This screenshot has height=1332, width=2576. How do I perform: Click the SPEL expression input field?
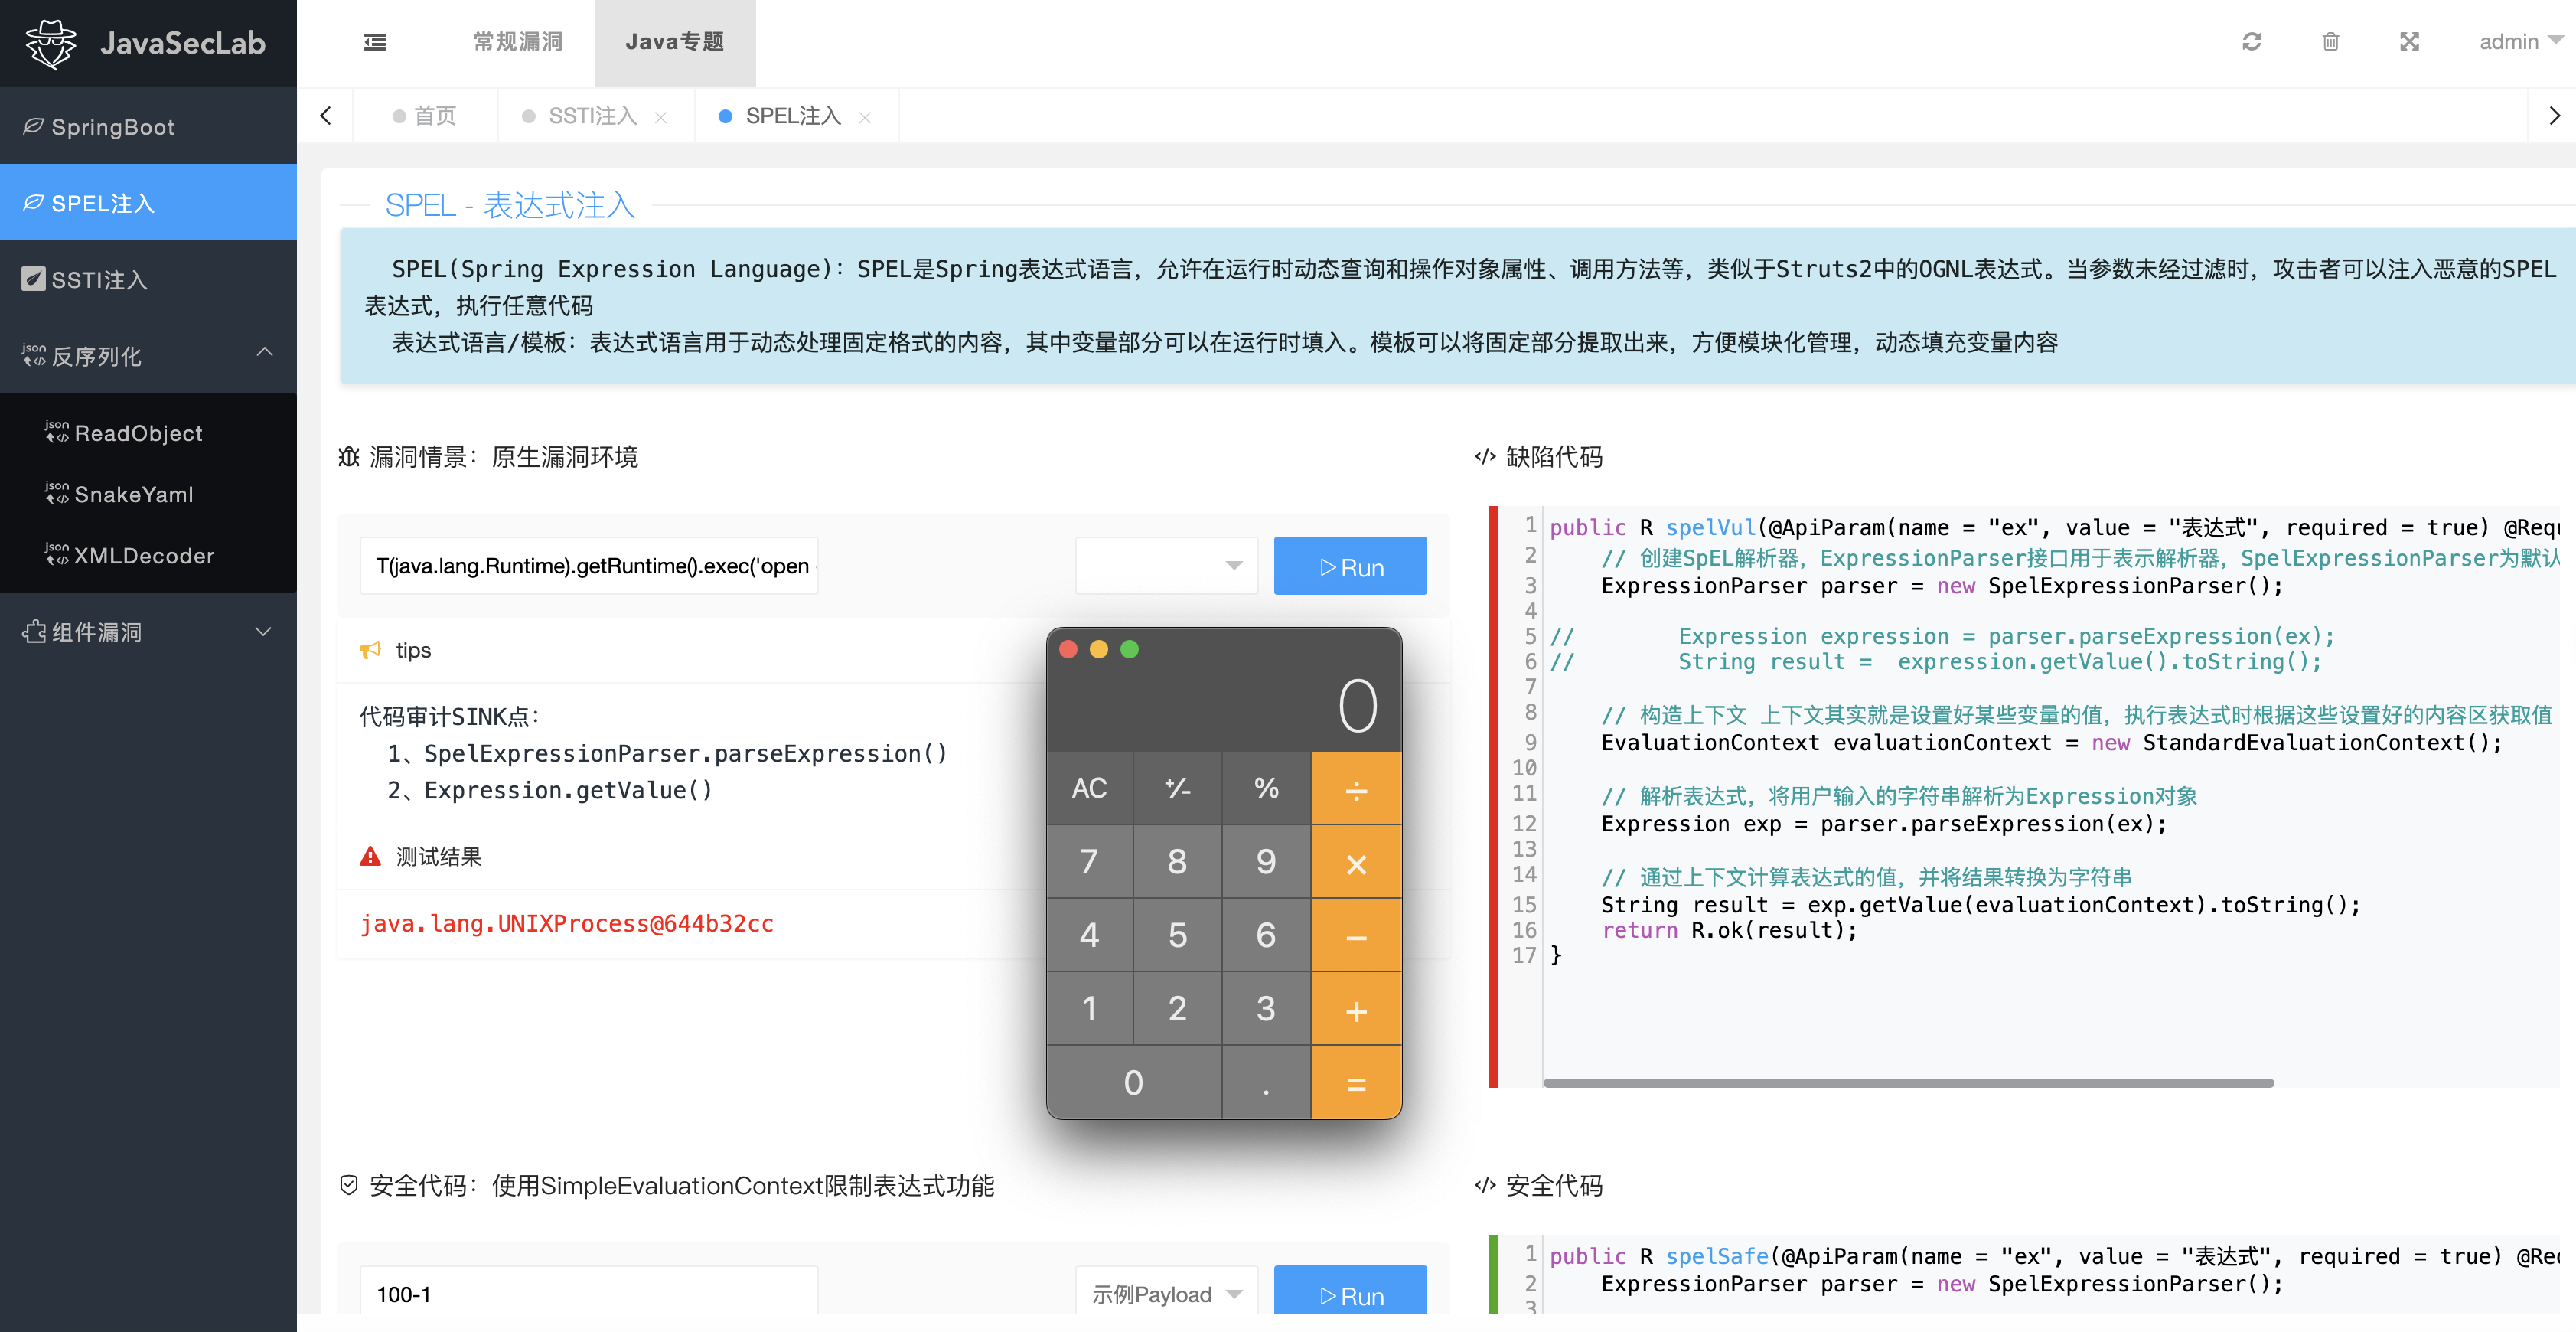(589, 566)
